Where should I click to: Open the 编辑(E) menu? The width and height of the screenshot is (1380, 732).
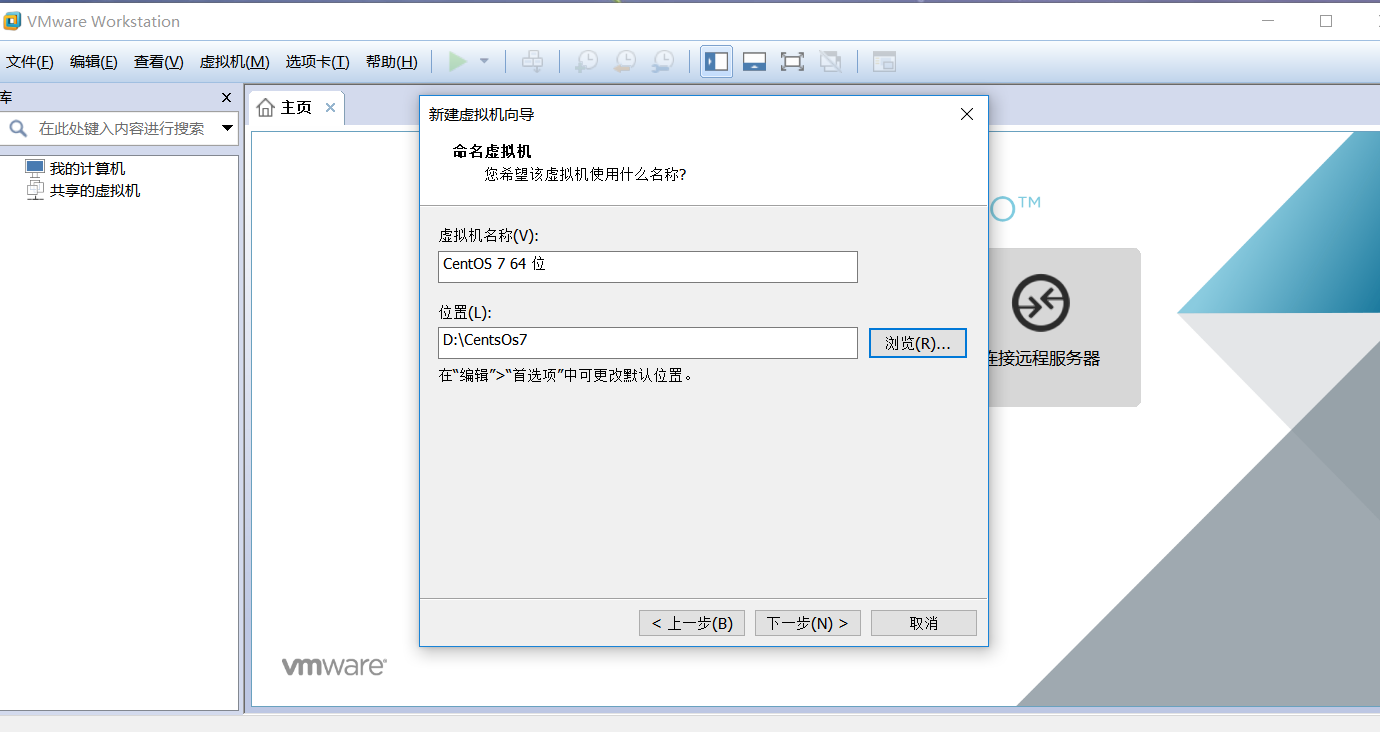tap(94, 62)
